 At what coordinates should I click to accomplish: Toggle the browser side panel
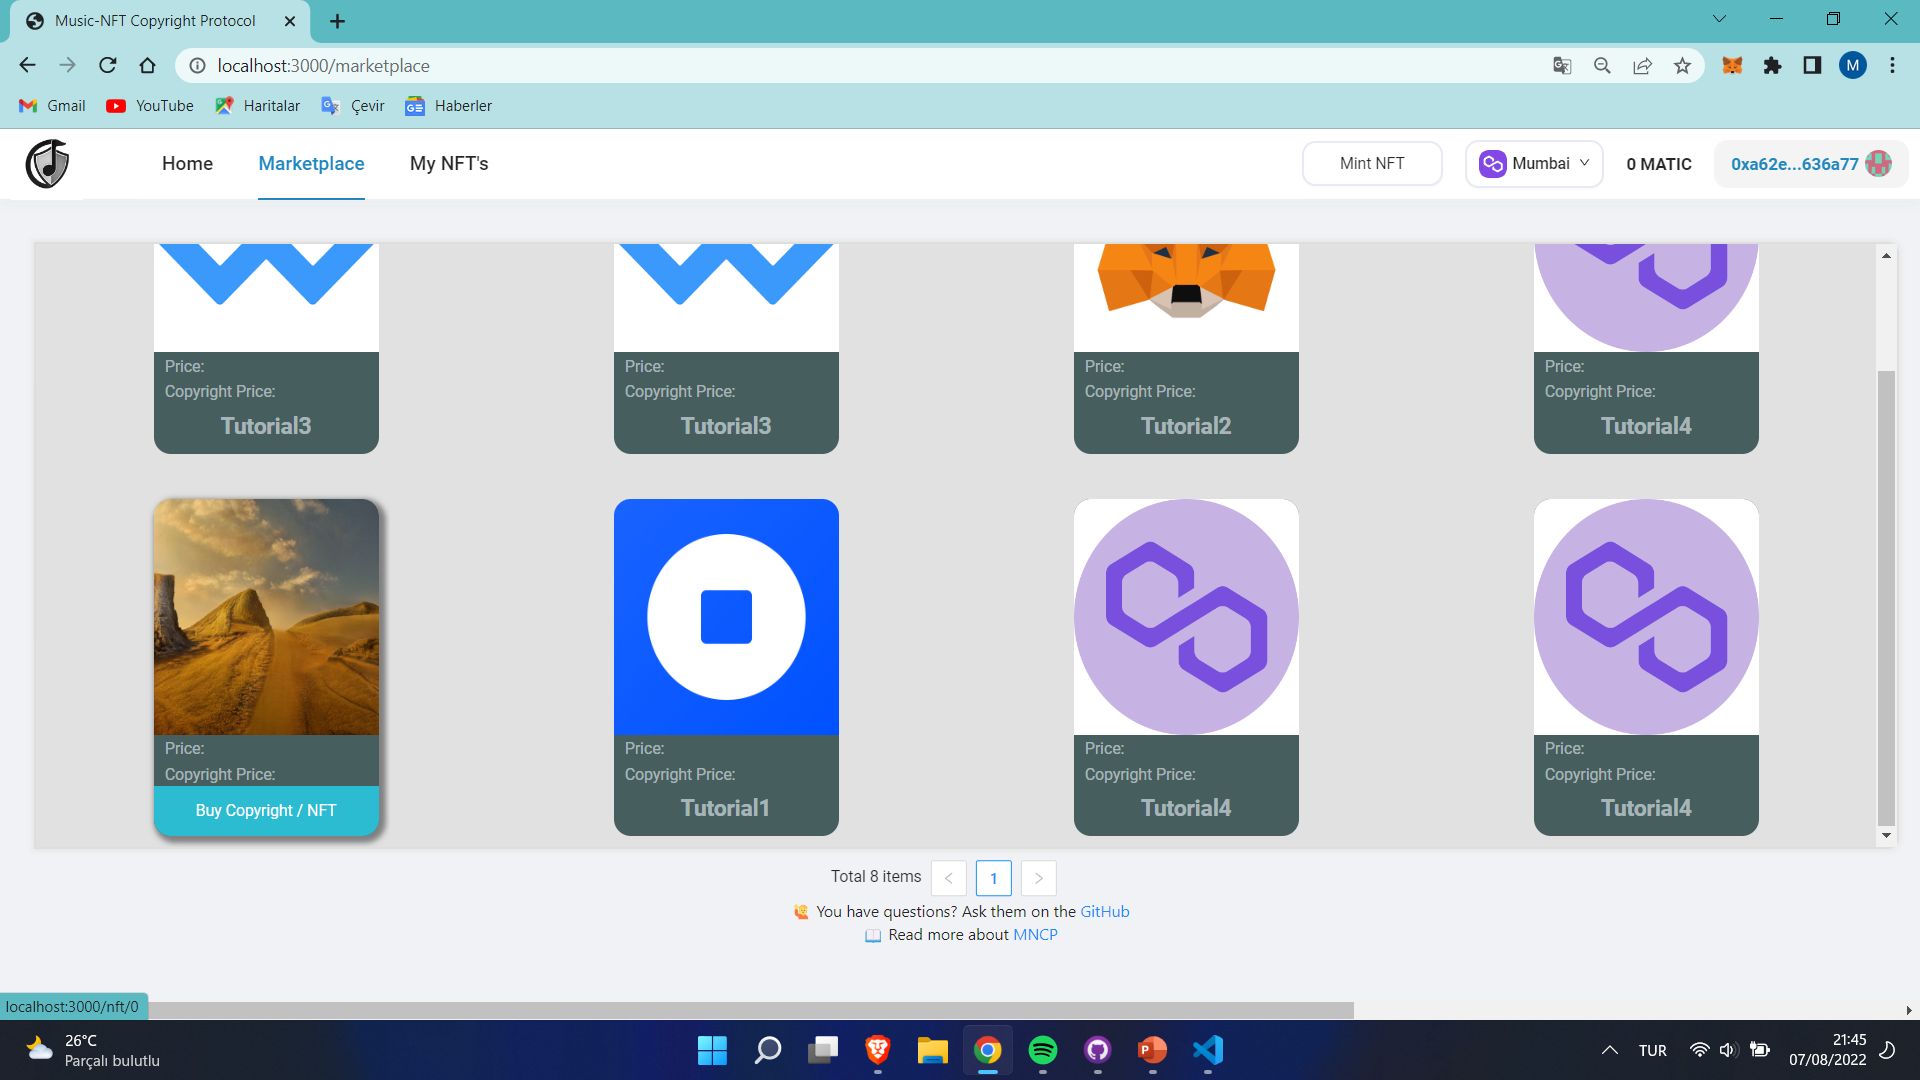(x=1812, y=65)
